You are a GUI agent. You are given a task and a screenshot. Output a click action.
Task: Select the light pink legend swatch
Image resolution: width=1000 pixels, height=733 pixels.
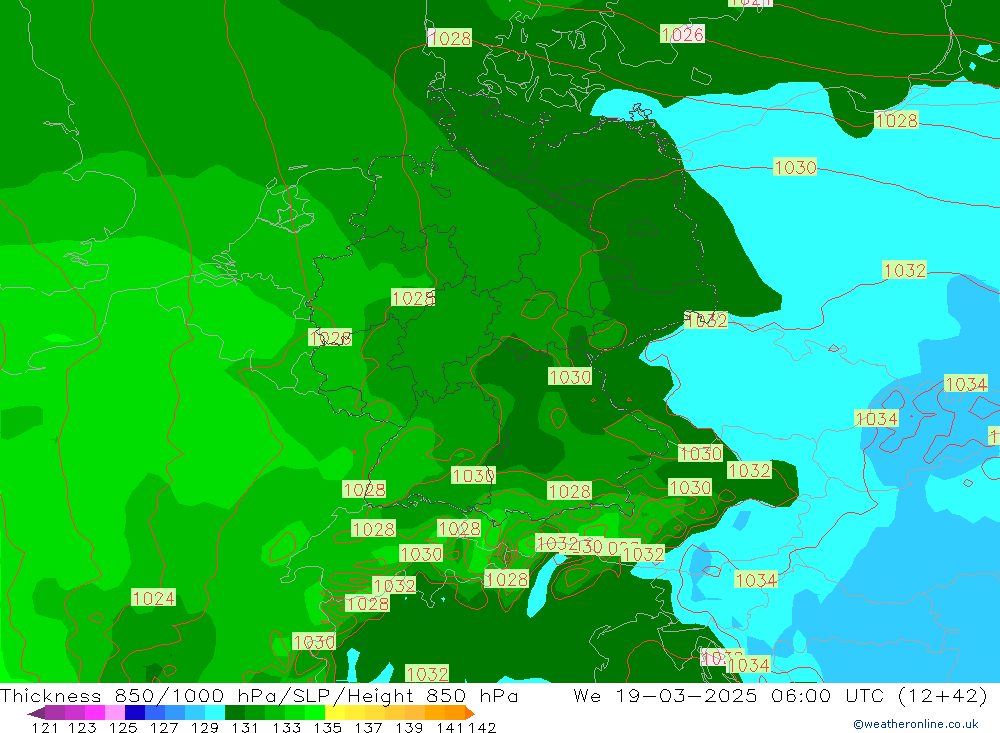point(115,712)
